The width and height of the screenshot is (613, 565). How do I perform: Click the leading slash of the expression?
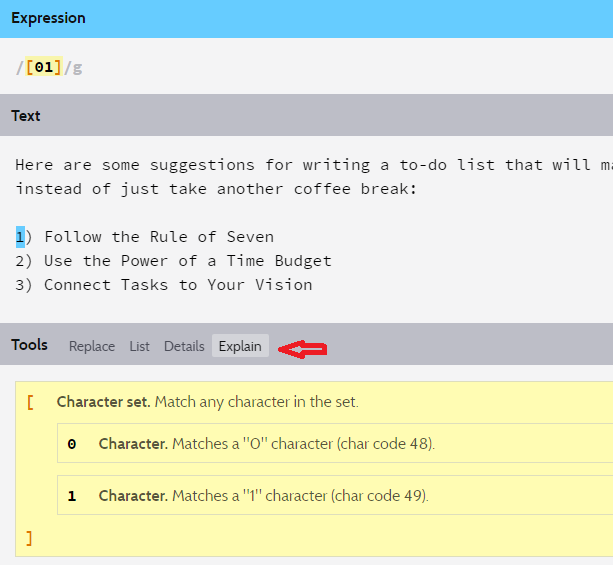pyautogui.click(x=19, y=68)
